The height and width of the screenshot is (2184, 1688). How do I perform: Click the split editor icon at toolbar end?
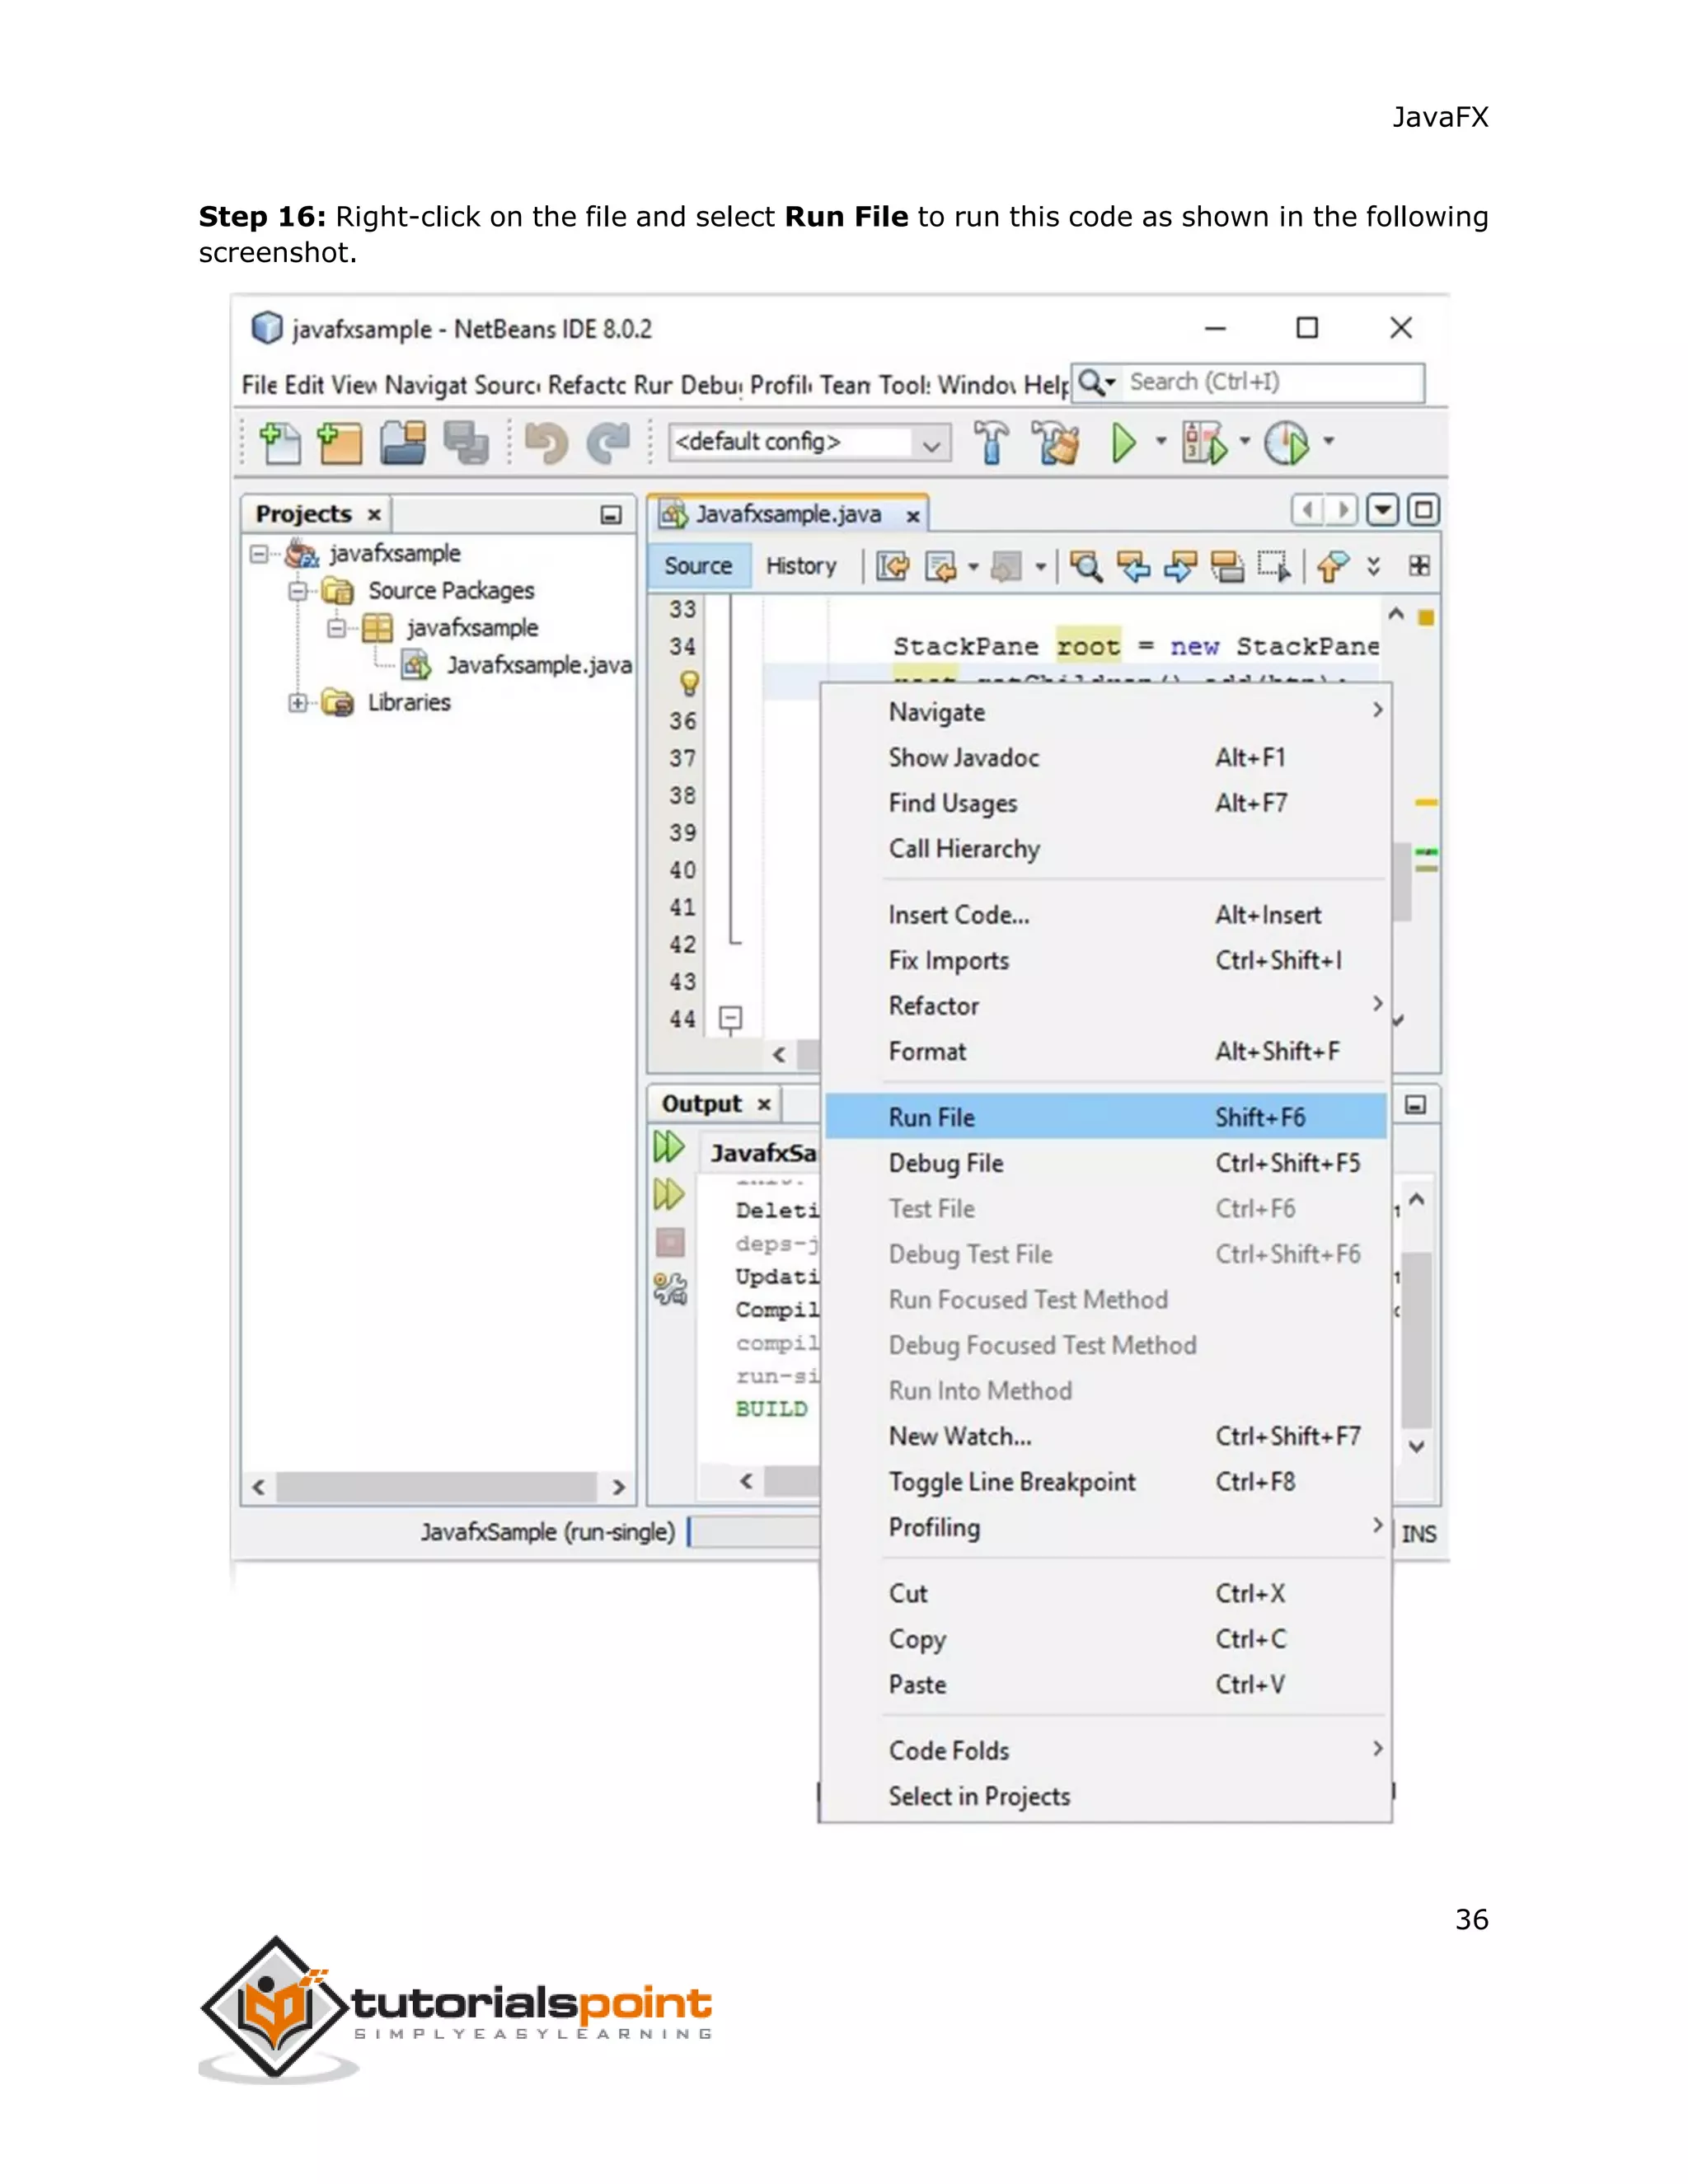pos(1419,566)
